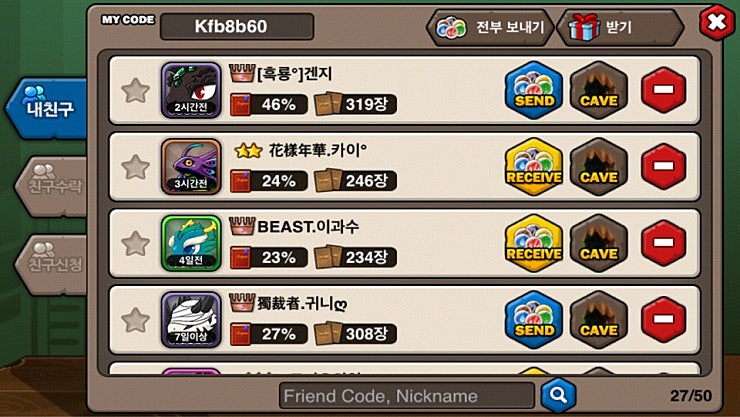Star the 獨裁者.귀니 friend row
This screenshot has width=740, height=417.
pos(135,320)
